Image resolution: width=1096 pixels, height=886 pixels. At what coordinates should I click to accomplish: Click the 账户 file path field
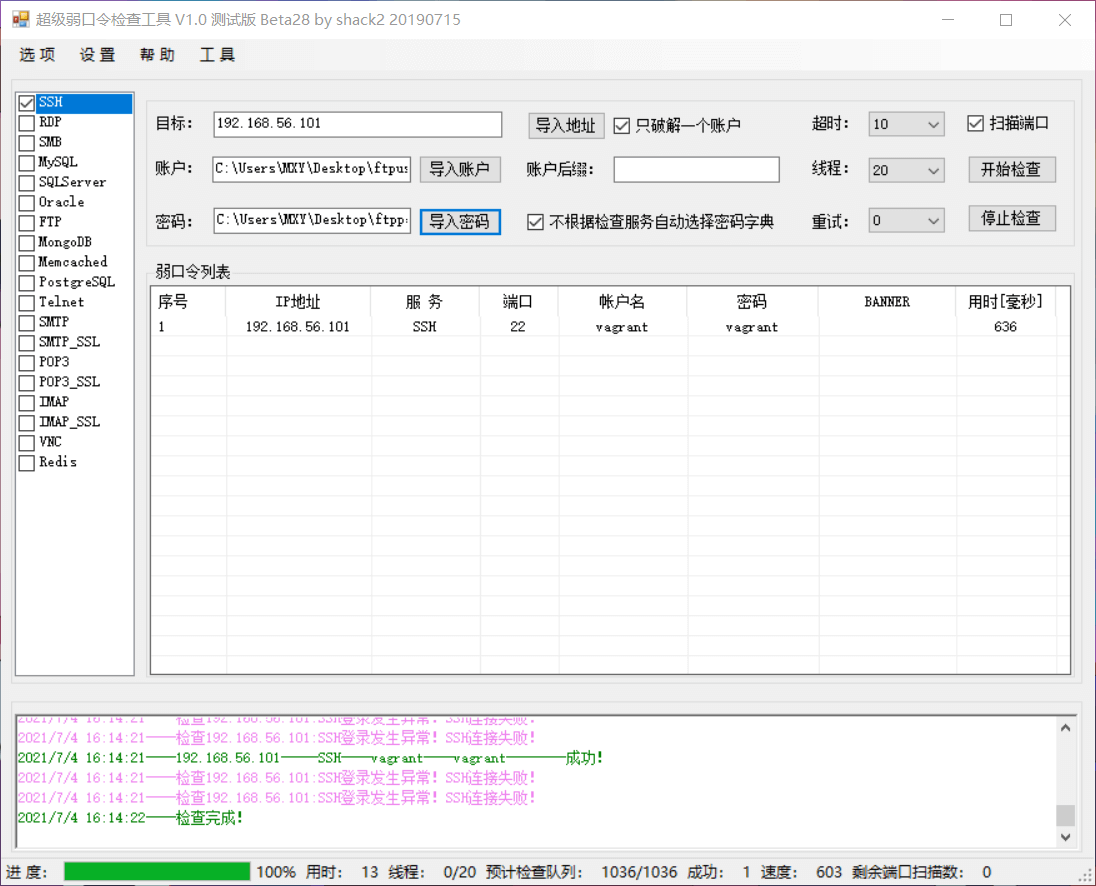tap(312, 169)
